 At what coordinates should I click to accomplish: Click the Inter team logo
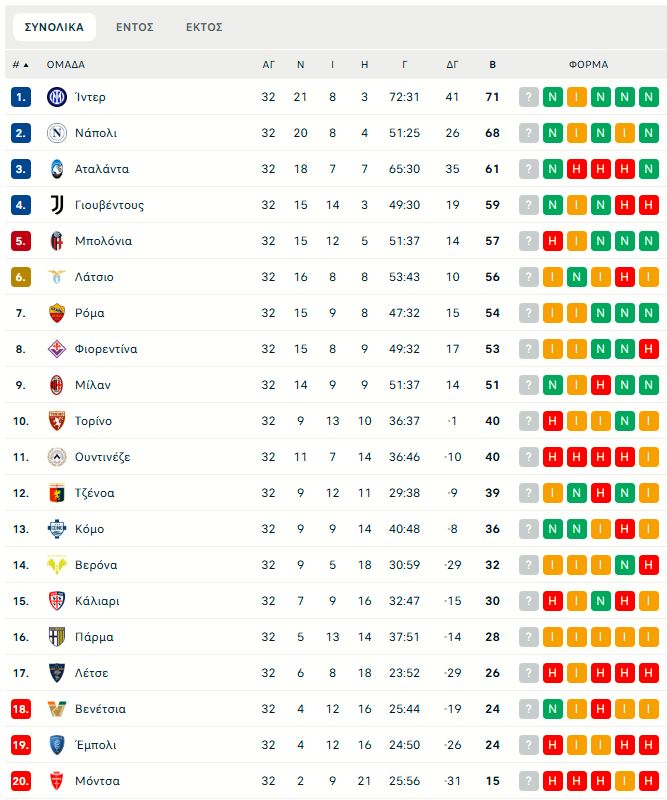tap(56, 97)
